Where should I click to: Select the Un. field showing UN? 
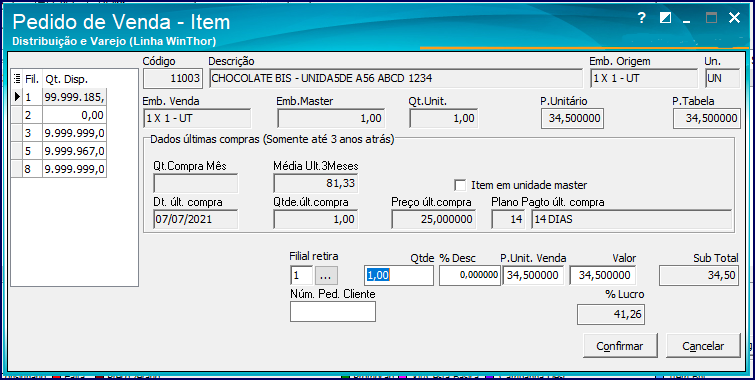[x=722, y=79]
